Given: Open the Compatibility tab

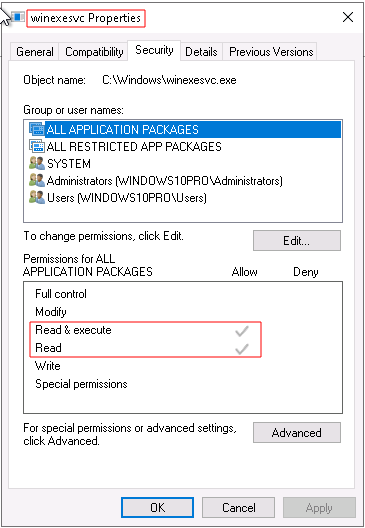Looking at the screenshot, I should pyautogui.click(x=94, y=52).
